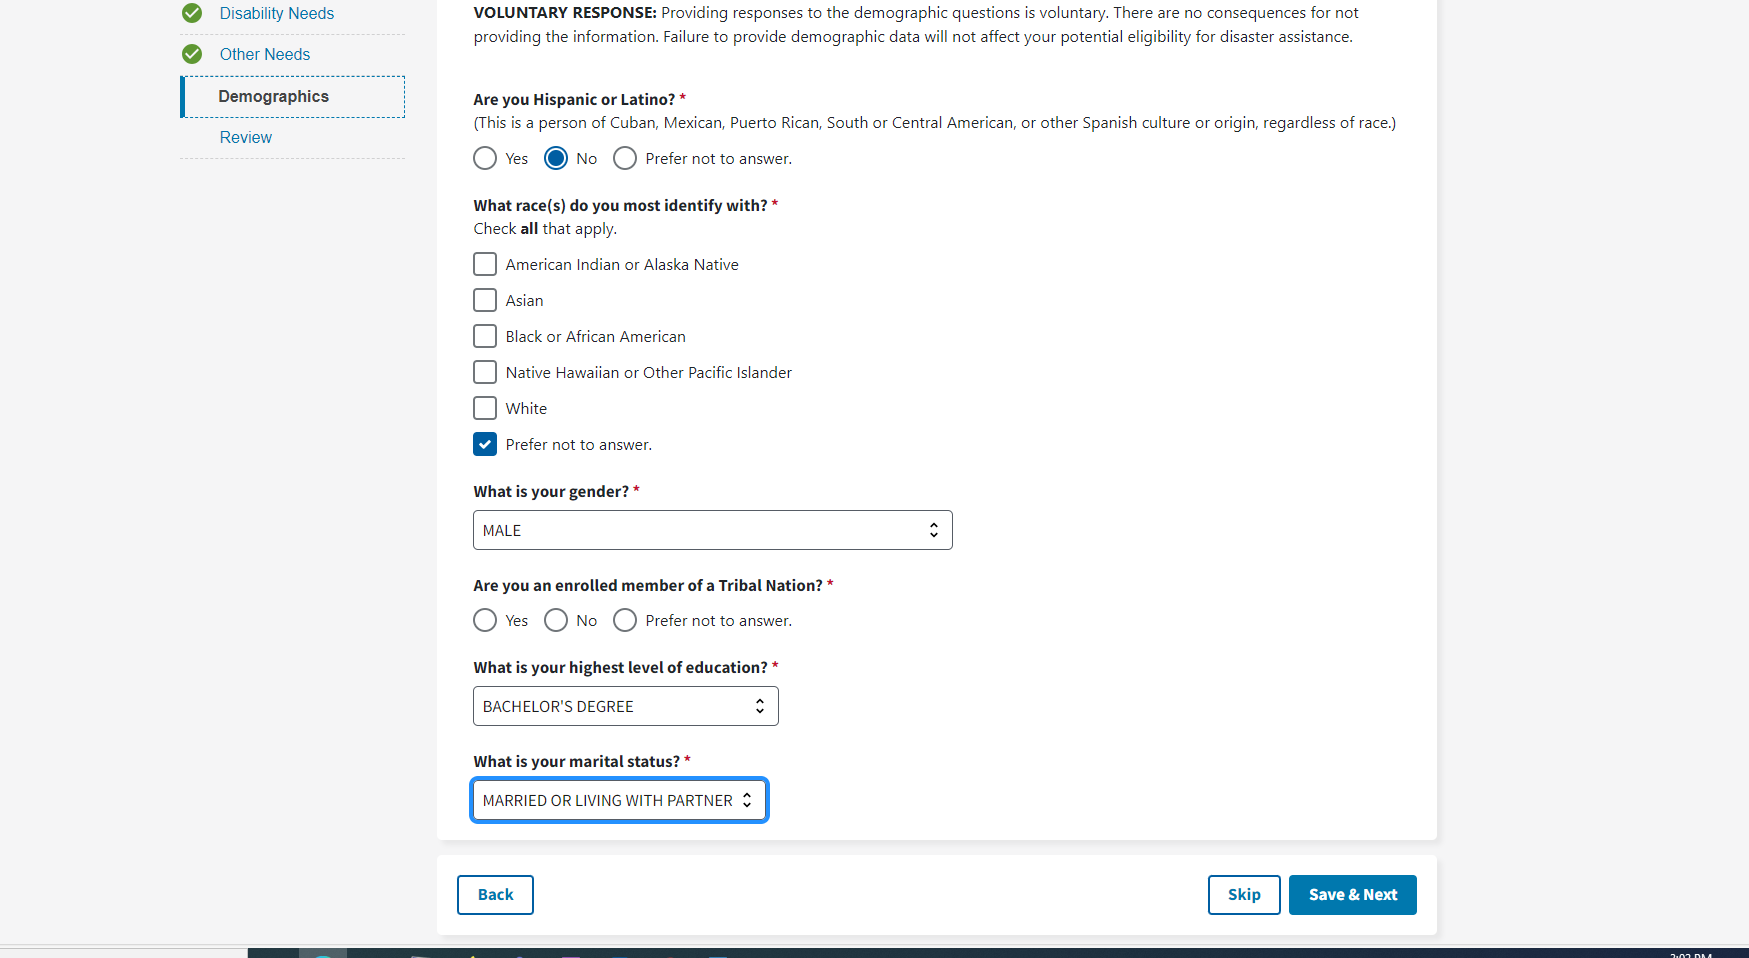Enable the White race checkbox
This screenshot has height=958, width=1749.
click(485, 408)
